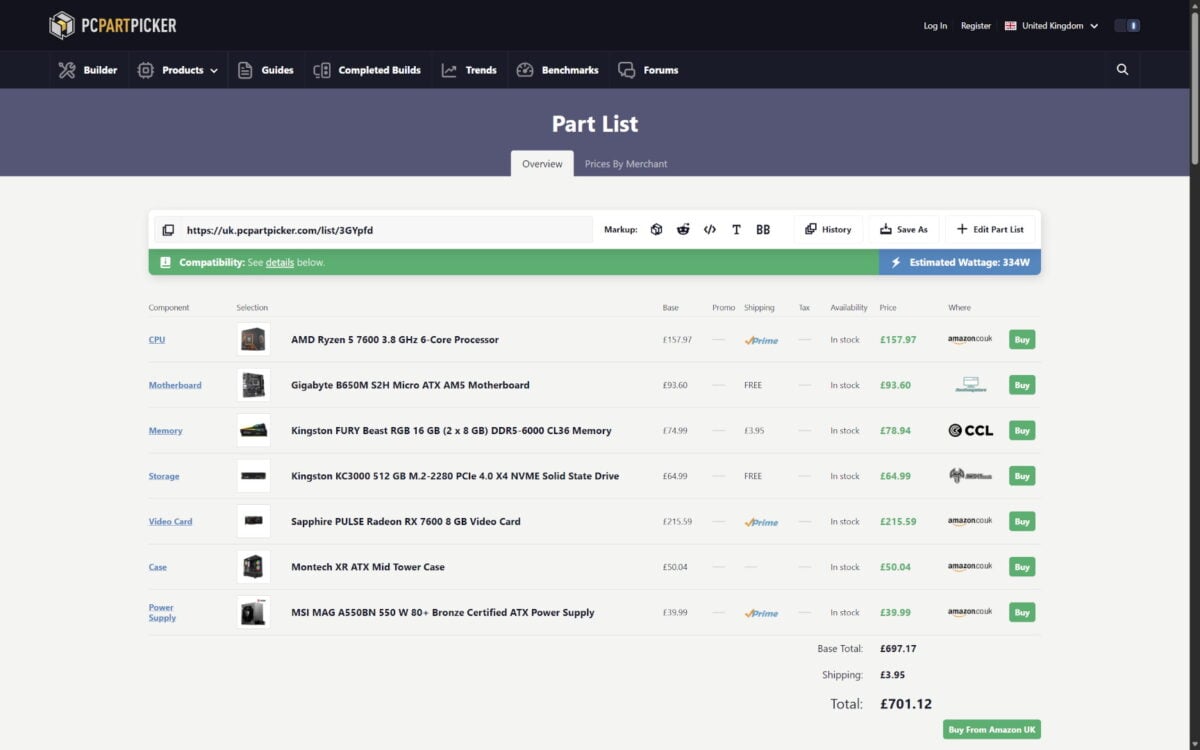Click the PCPartPicker logo

click(x=113, y=25)
